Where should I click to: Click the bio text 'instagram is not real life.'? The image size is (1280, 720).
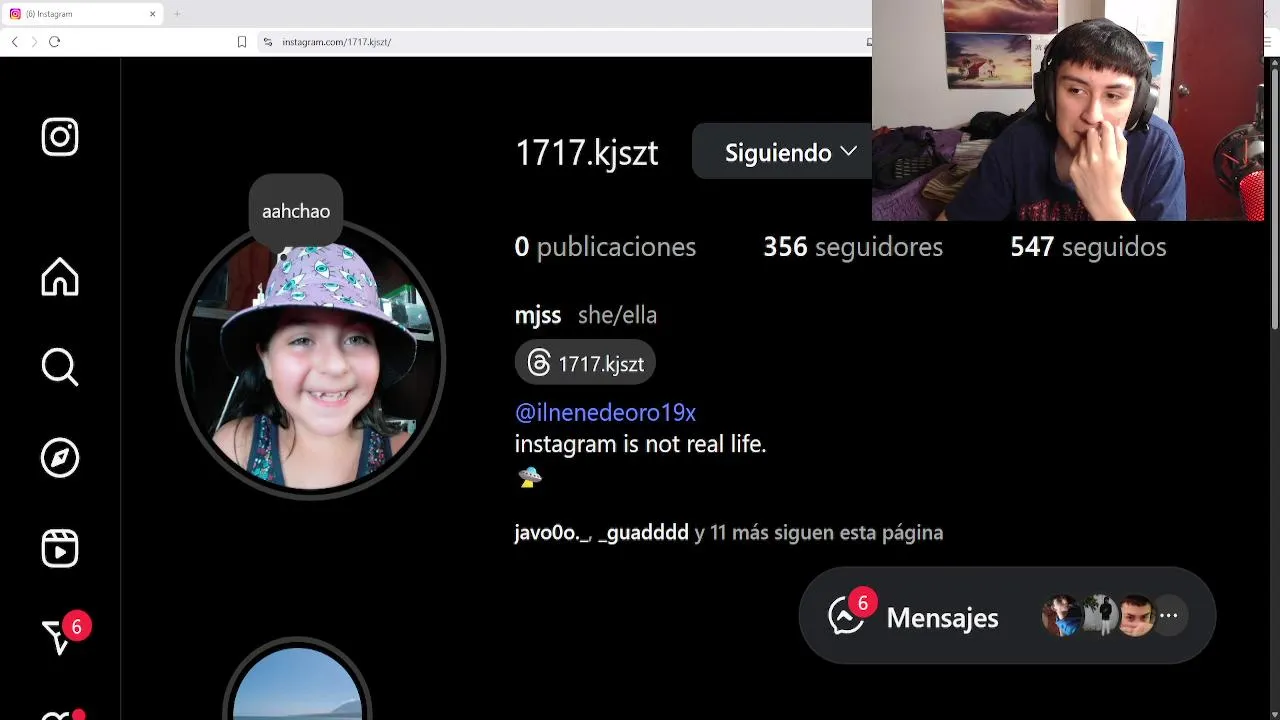pyautogui.click(x=640, y=444)
